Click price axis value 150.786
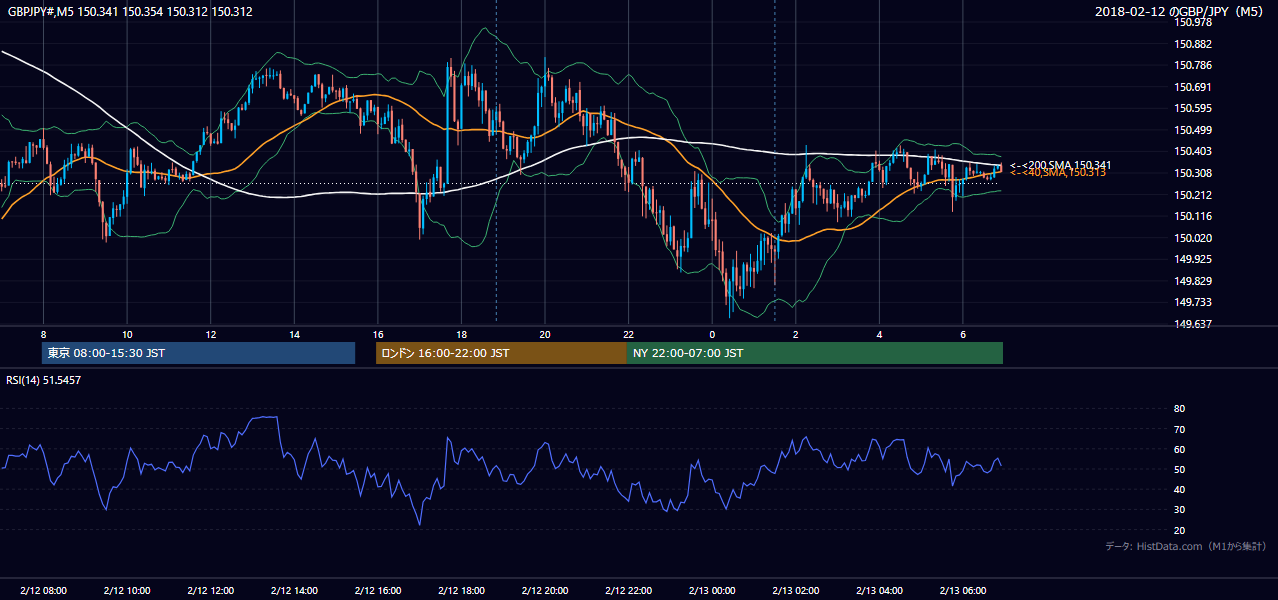The image size is (1278, 600). tap(1193, 66)
